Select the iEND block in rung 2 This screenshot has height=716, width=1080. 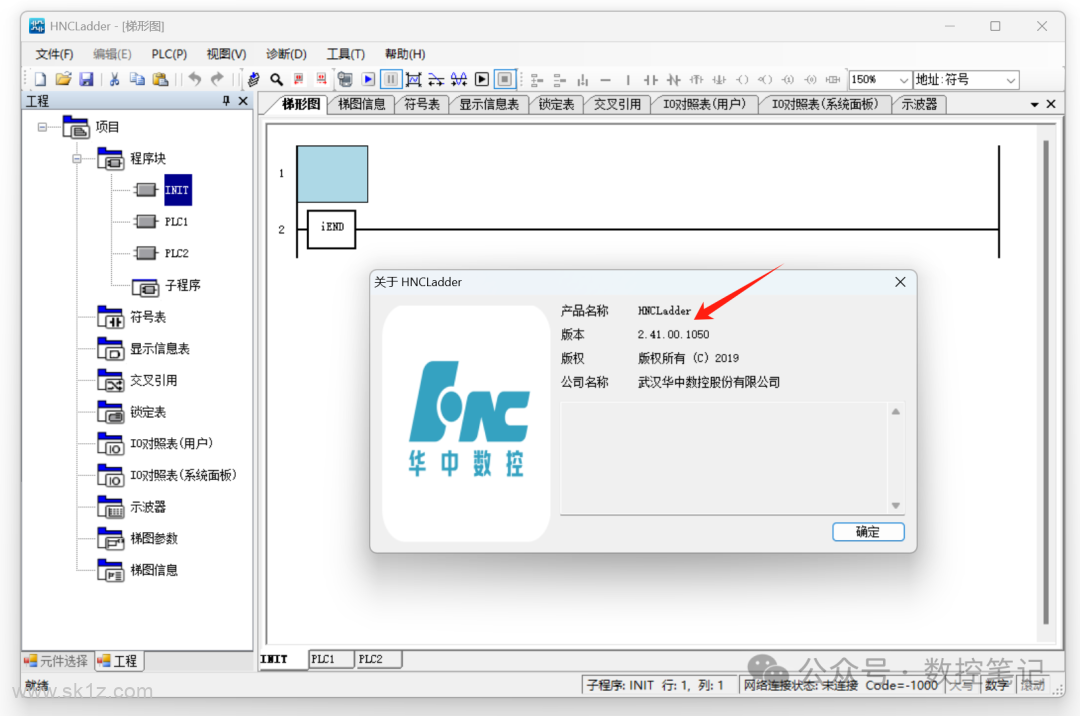331,229
